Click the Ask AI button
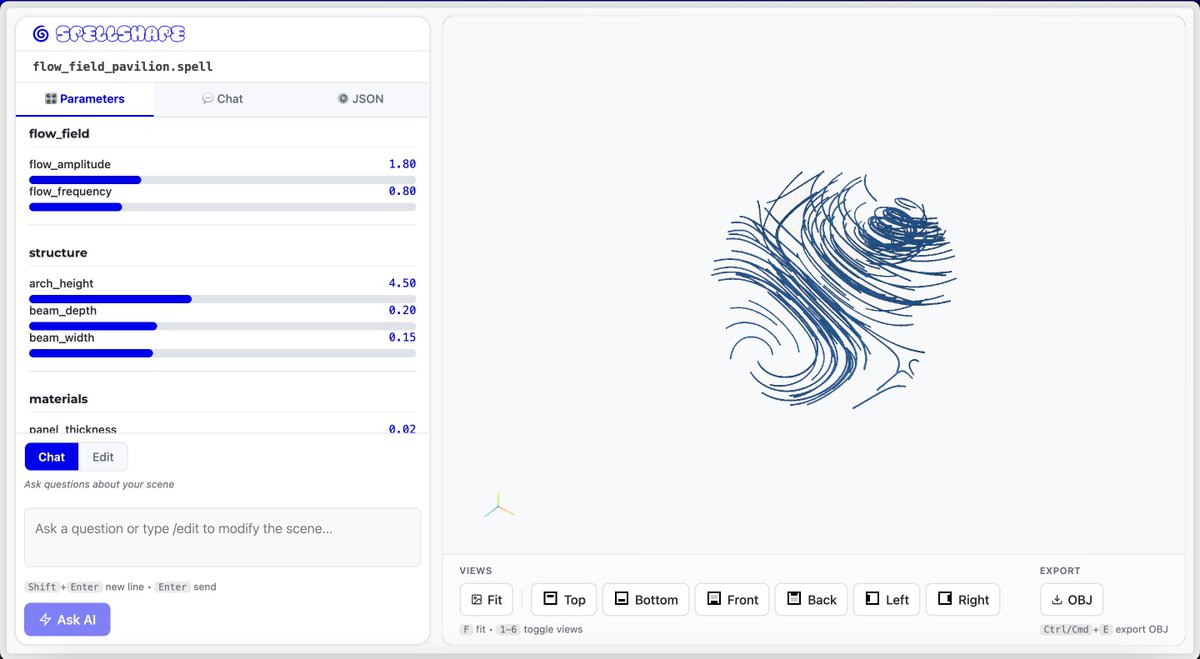Viewport: 1200px width, 659px height. [67, 620]
